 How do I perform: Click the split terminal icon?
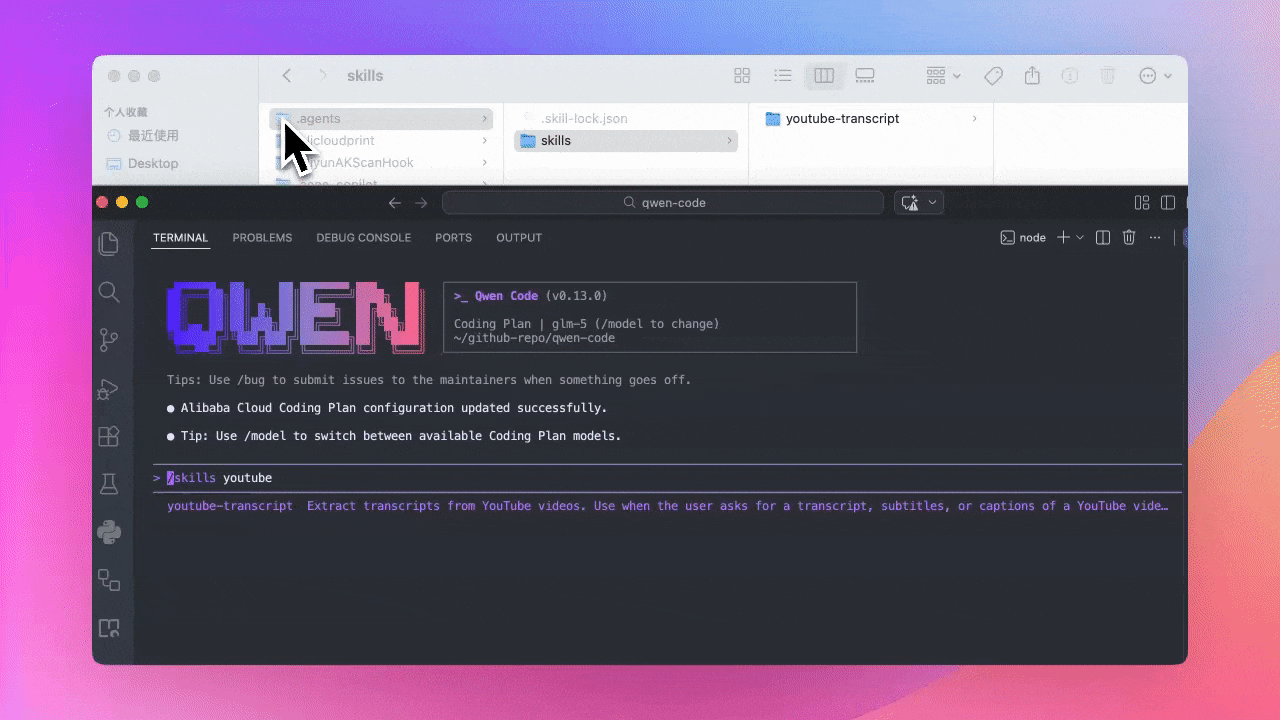coord(1103,238)
